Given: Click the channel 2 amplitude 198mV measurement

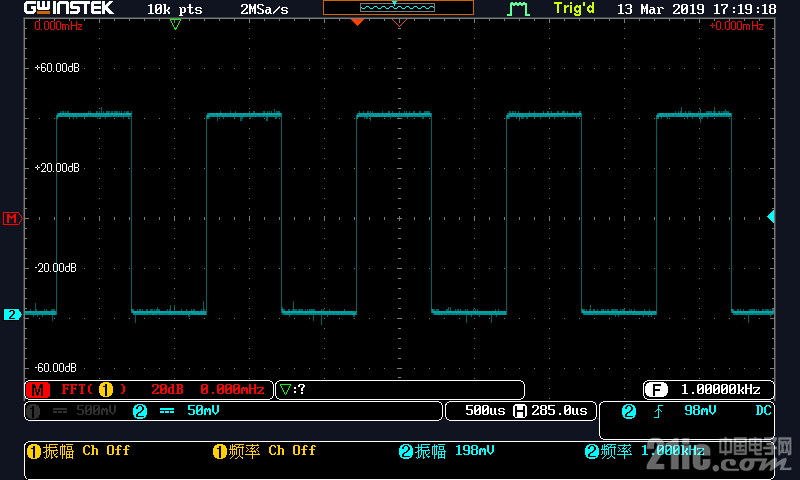Looking at the screenshot, I should click(x=446, y=451).
